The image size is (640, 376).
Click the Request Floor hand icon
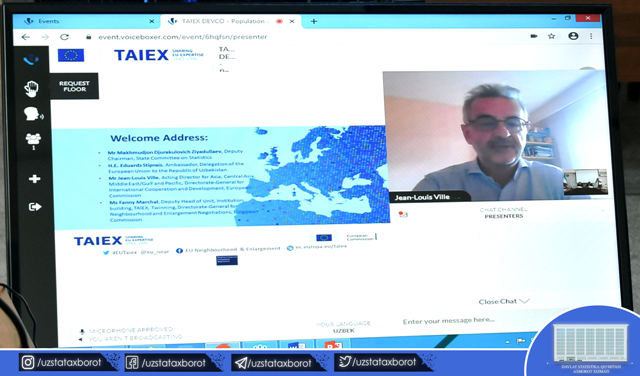point(31,89)
